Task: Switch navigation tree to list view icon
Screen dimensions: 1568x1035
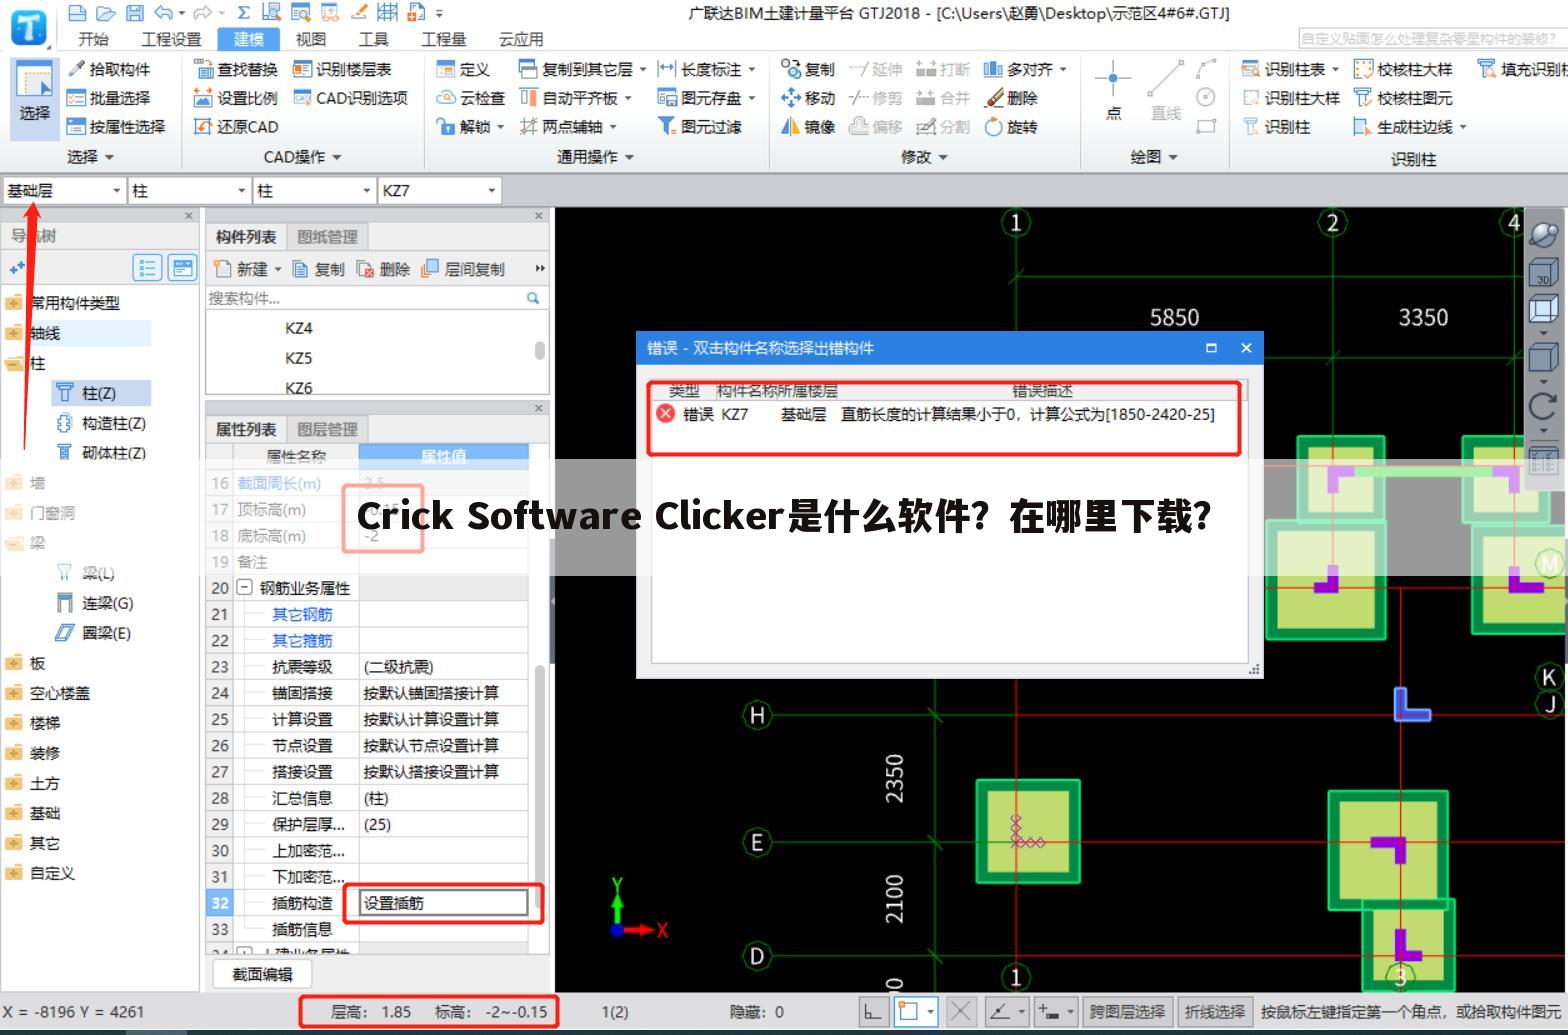Action: (x=148, y=267)
